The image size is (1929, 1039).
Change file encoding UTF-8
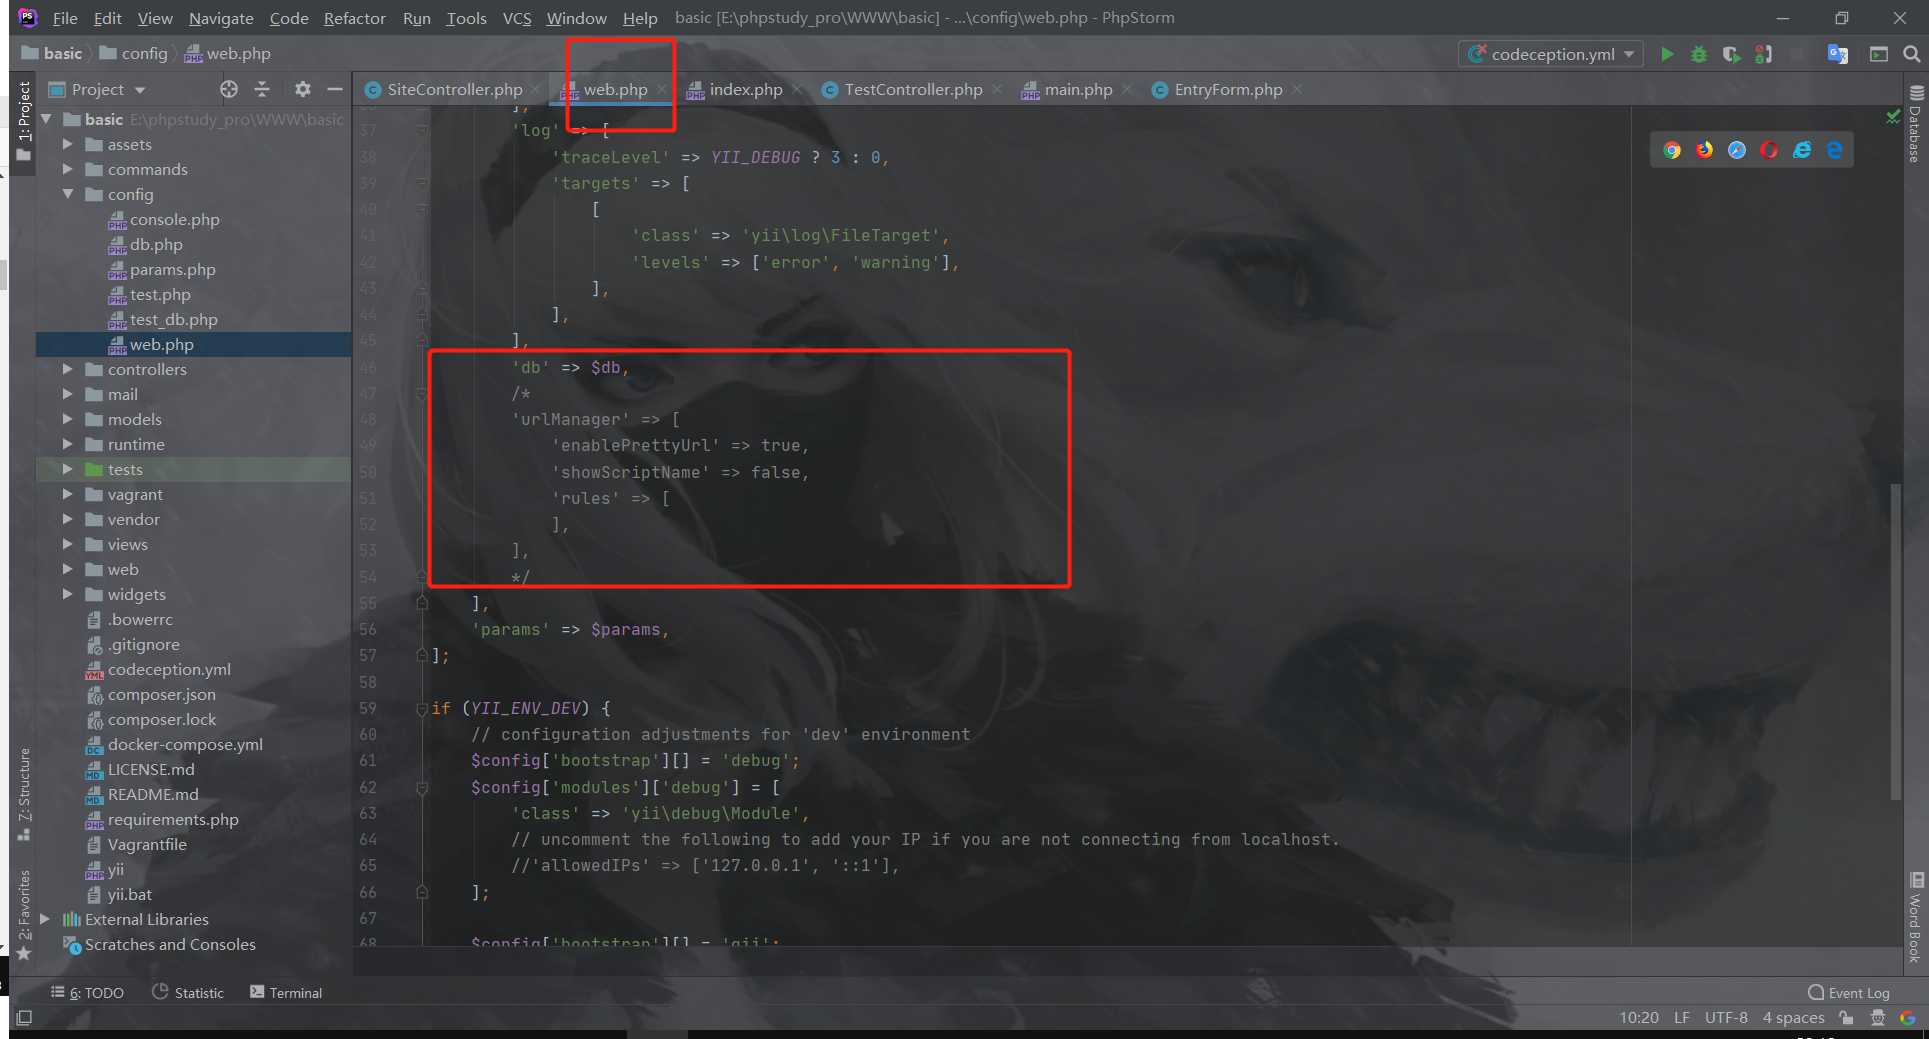[x=1726, y=1018]
